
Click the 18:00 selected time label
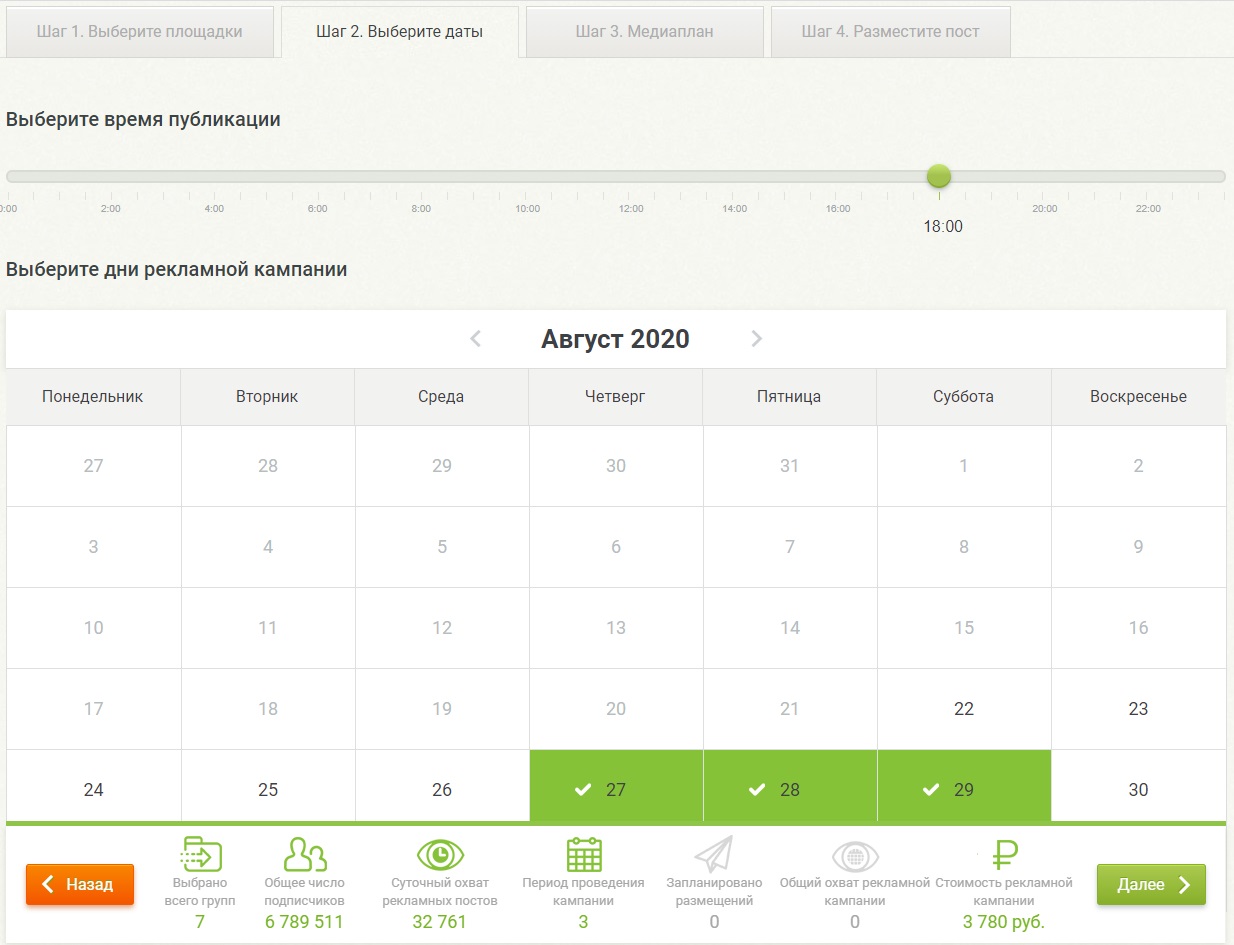[x=943, y=227]
